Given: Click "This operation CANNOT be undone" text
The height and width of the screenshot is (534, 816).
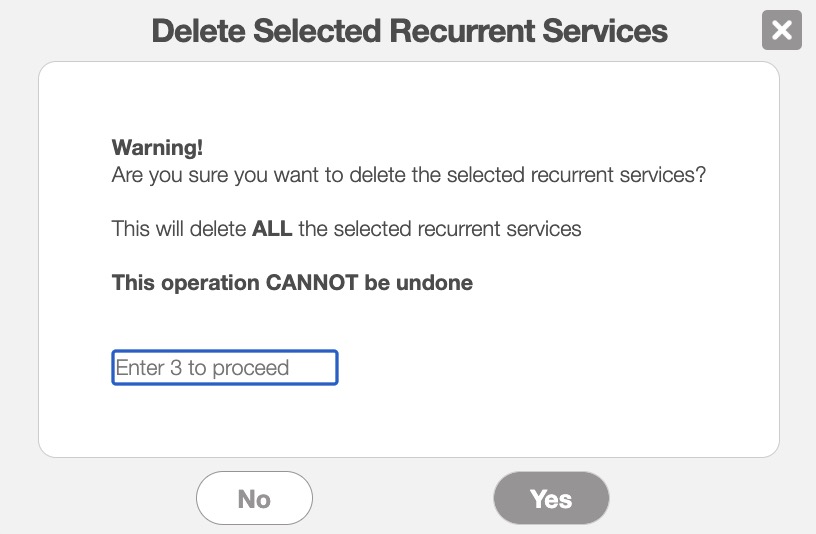Looking at the screenshot, I should coord(292,283).
